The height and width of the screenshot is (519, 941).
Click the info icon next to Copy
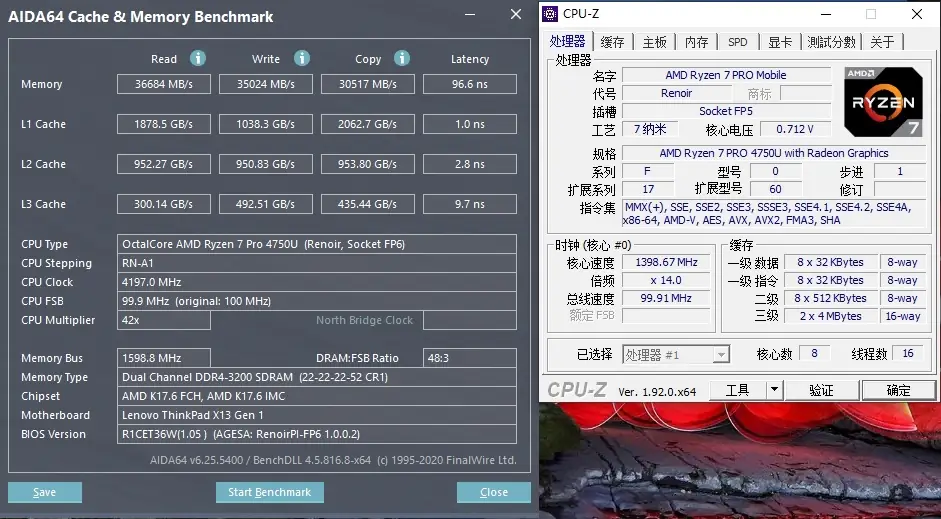pyautogui.click(x=401, y=58)
